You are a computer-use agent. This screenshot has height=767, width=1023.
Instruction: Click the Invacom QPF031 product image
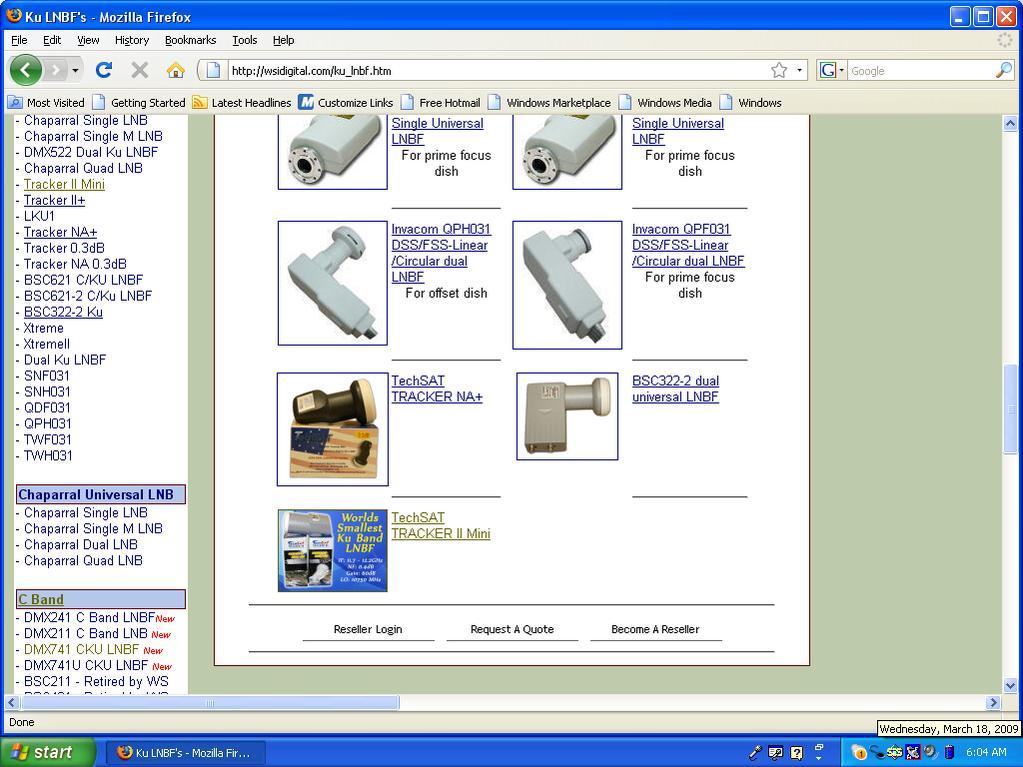point(567,285)
